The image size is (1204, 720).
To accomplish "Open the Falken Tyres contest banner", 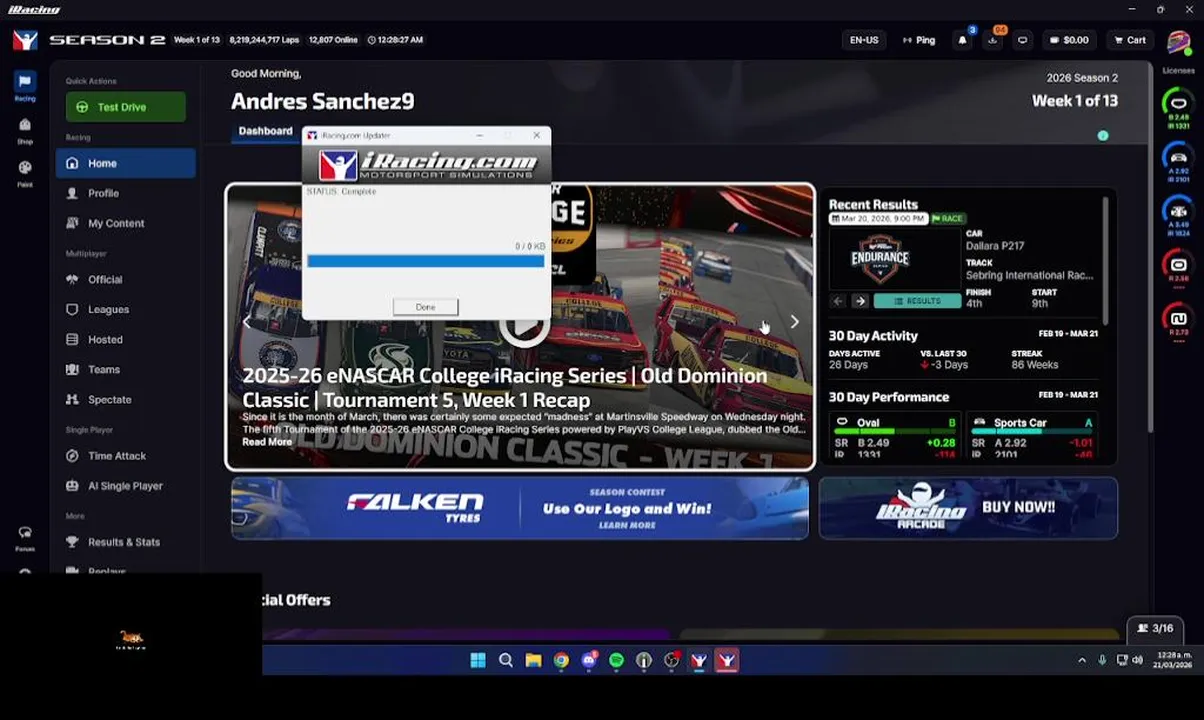I will click(x=520, y=508).
